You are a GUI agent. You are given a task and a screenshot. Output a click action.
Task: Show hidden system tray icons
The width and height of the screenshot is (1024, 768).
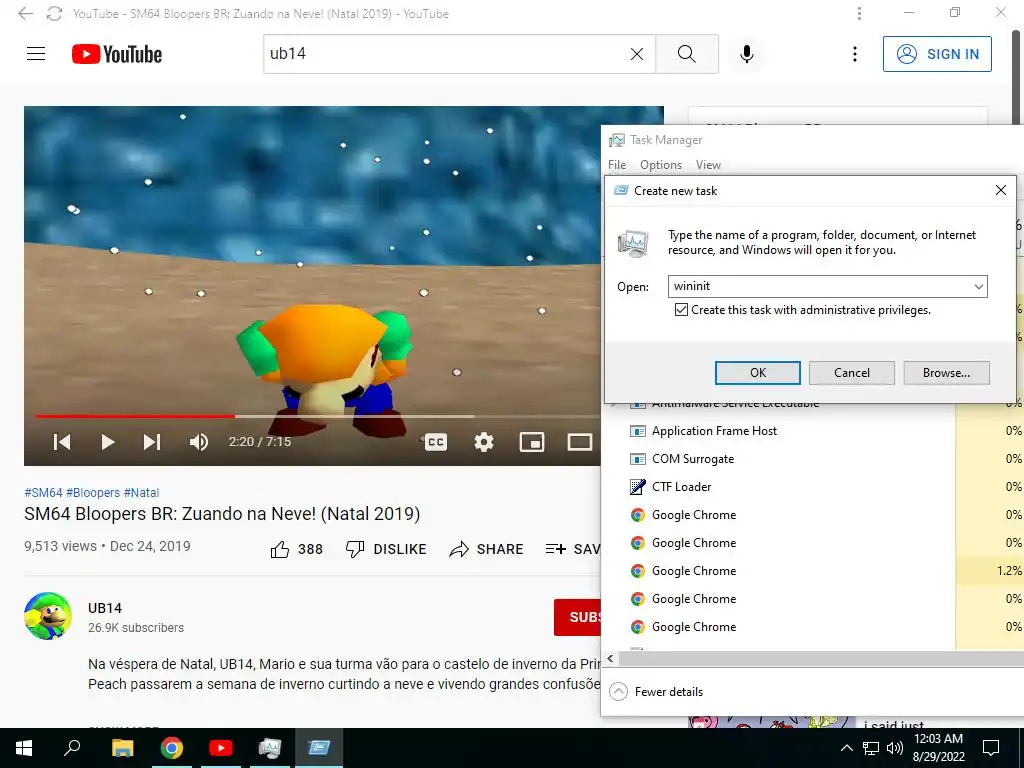coord(846,748)
